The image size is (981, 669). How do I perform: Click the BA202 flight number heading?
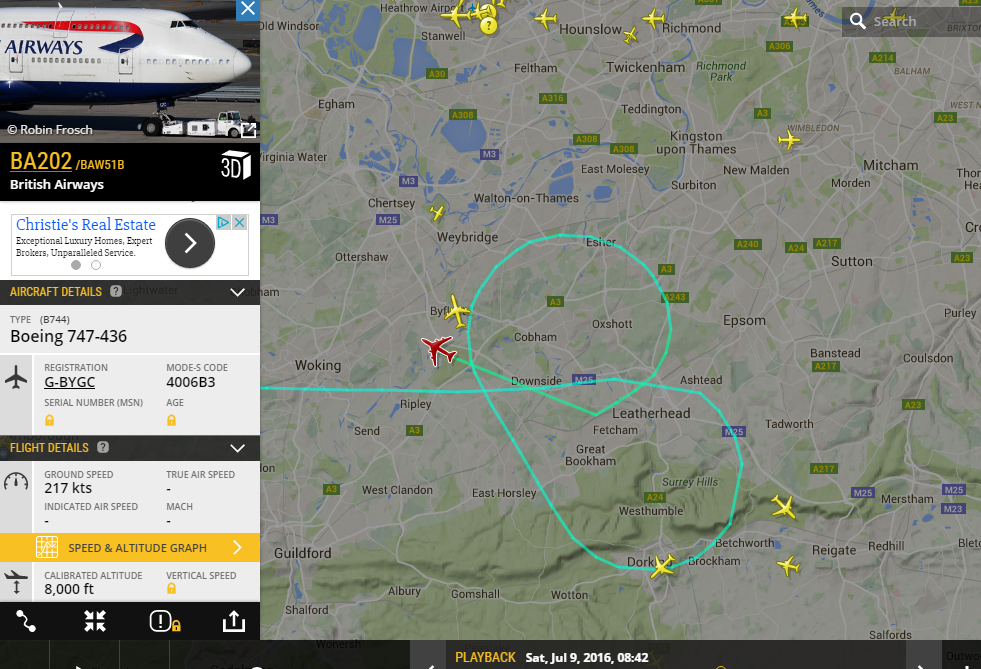(x=41, y=161)
